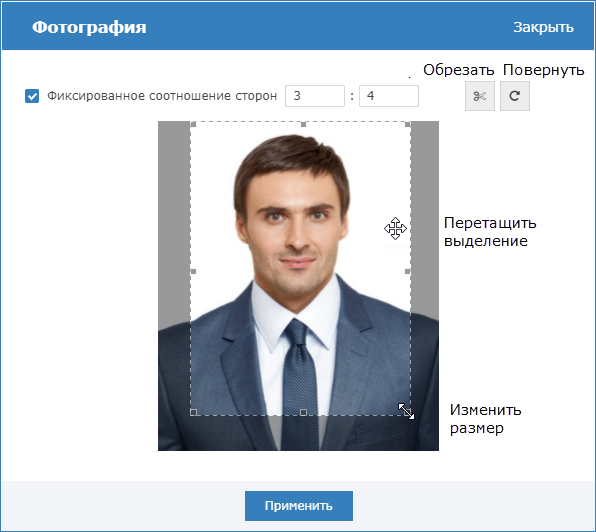Click Закрыть to close the photo dialog

(543, 27)
